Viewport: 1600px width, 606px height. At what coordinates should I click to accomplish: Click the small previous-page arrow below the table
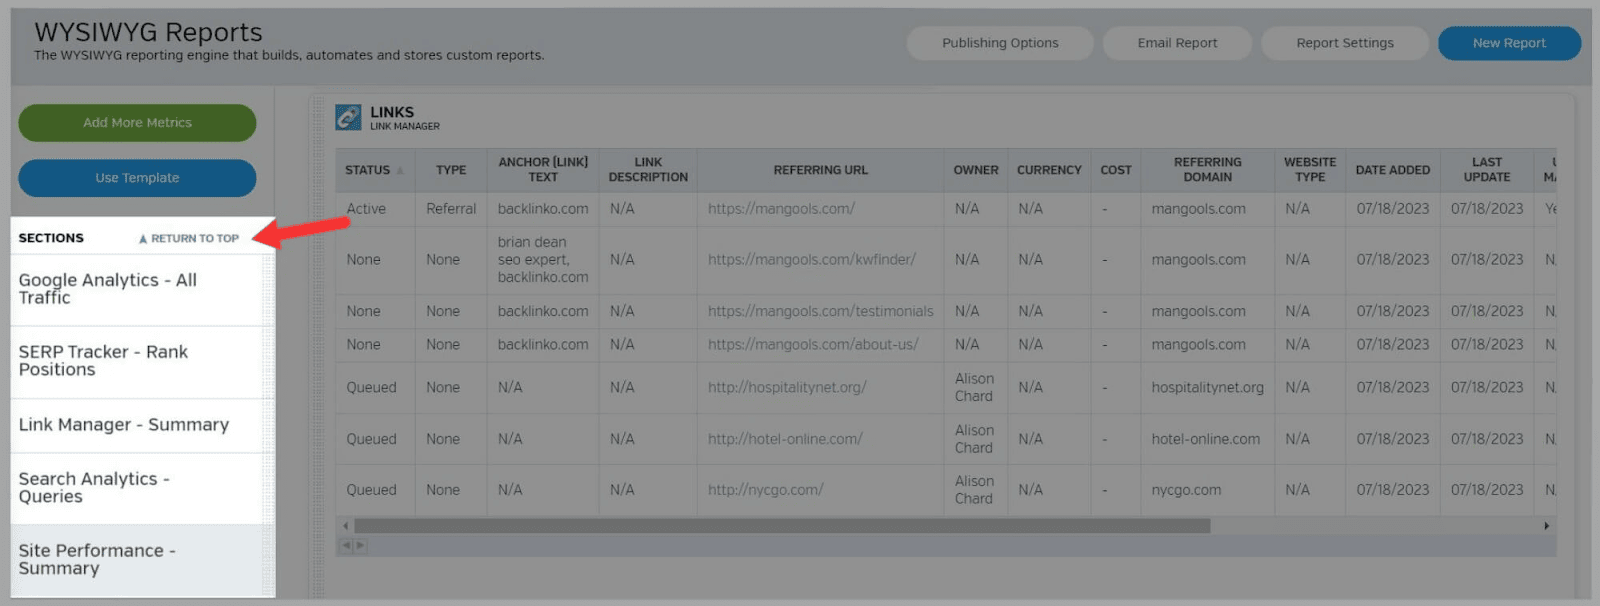click(x=347, y=546)
